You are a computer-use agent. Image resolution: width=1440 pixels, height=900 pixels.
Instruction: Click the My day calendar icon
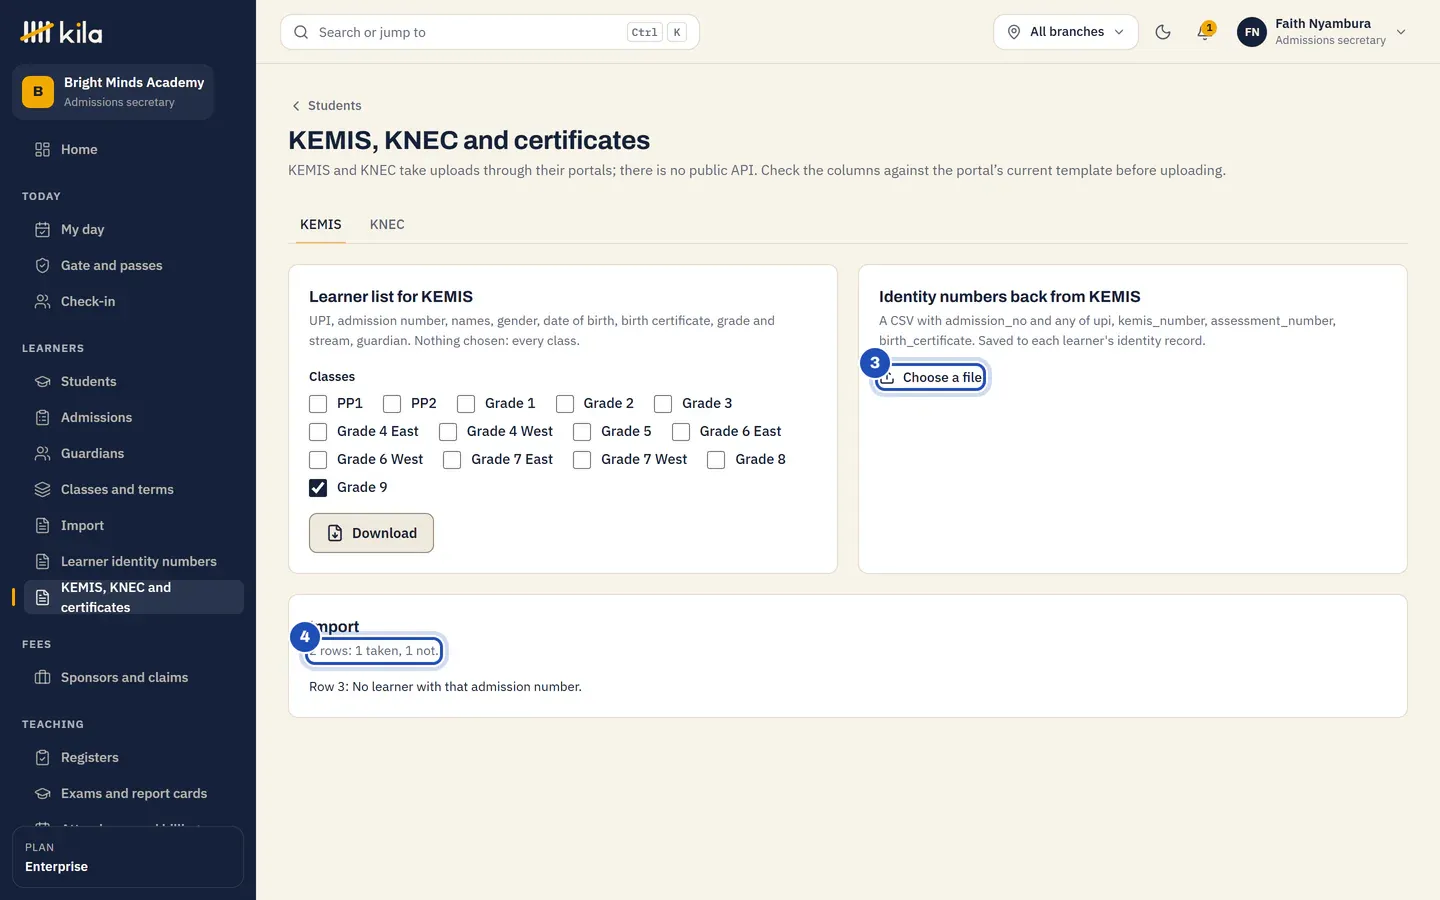(x=42, y=229)
